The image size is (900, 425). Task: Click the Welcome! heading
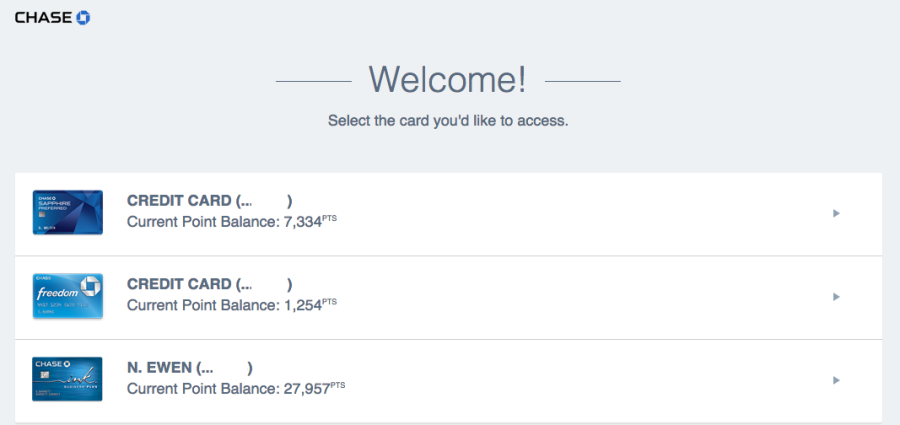447,79
